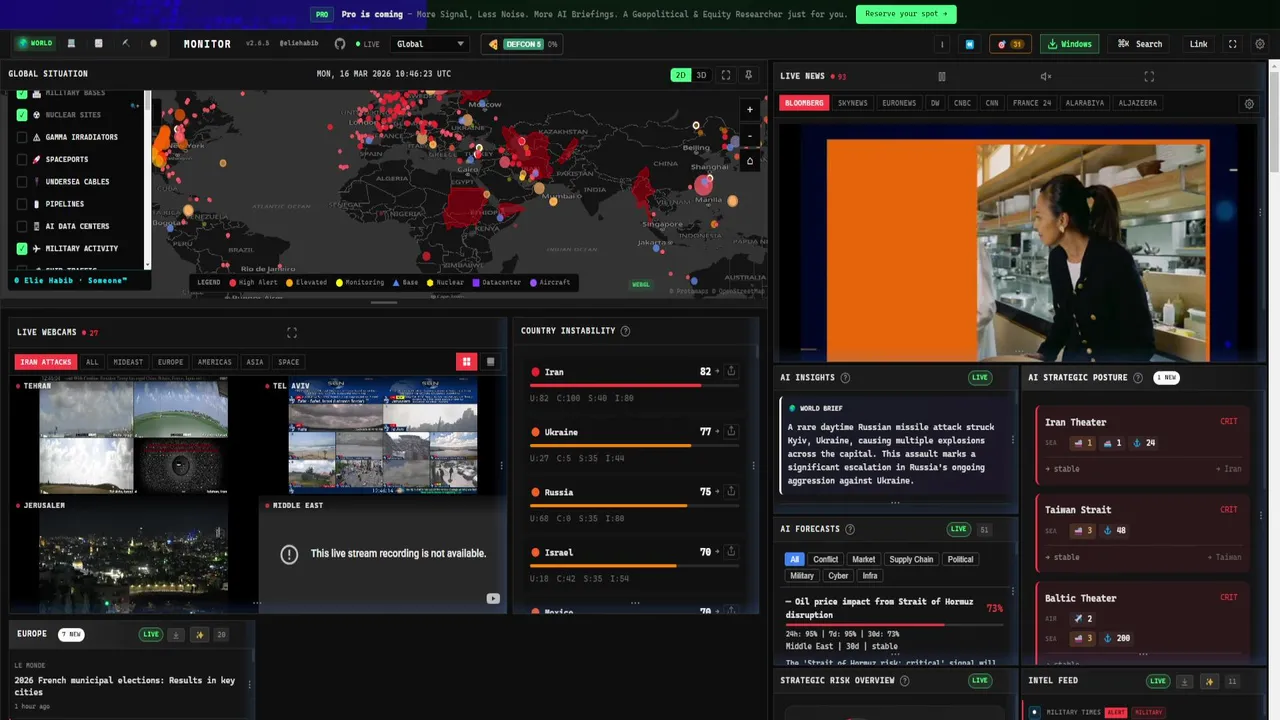Enable AI Data Centers map layer

[x=22, y=226]
